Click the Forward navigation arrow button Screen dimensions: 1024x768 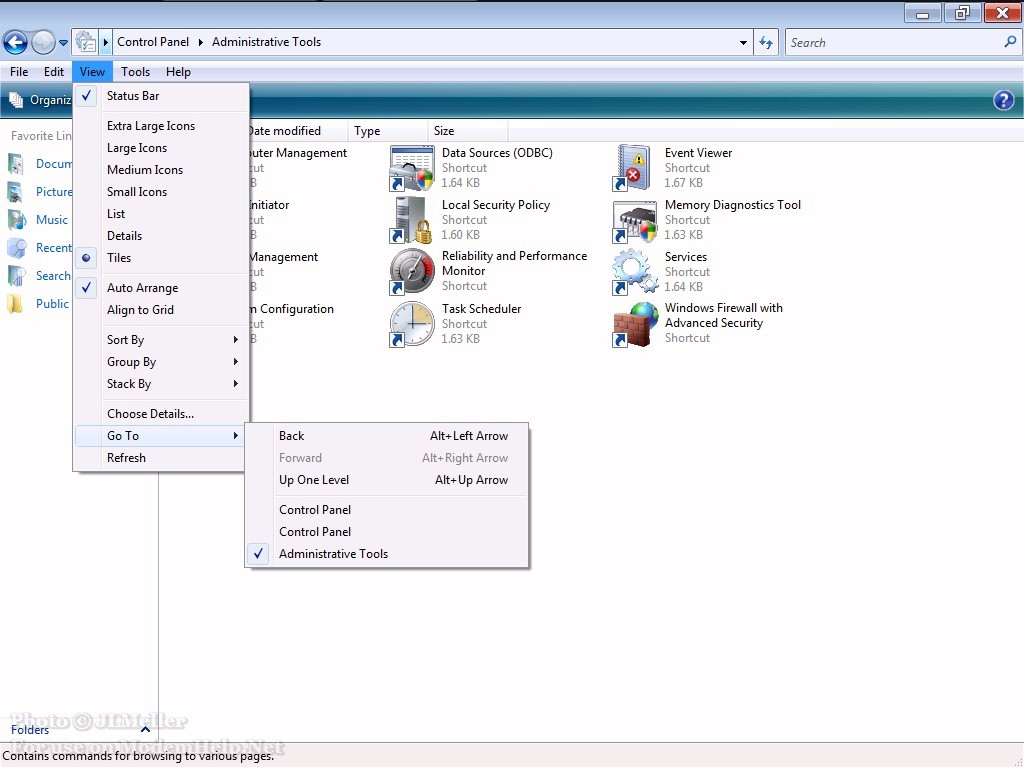pos(43,42)
